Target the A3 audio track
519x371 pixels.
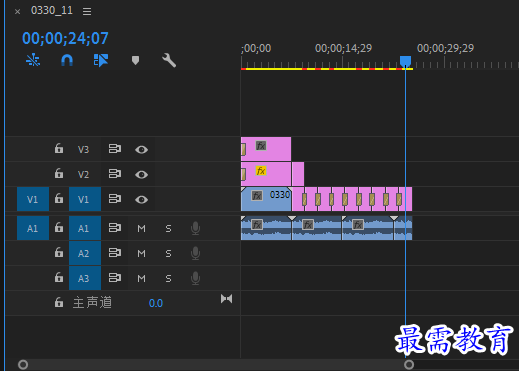click(85, 278)
